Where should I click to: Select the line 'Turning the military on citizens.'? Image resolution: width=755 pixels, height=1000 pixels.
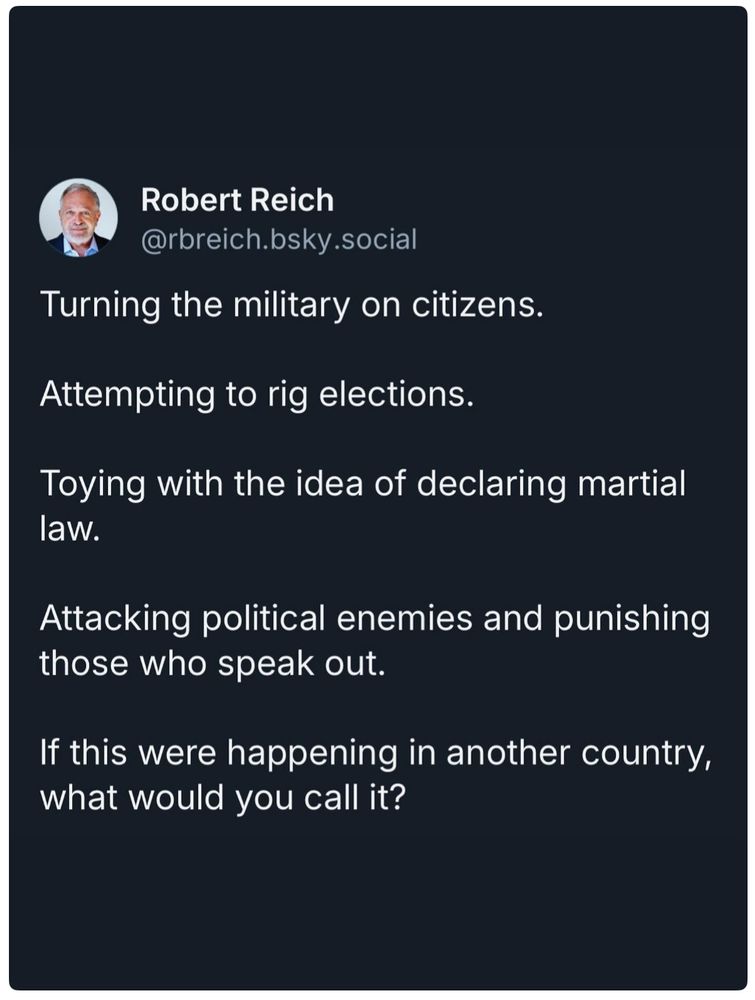292,304
